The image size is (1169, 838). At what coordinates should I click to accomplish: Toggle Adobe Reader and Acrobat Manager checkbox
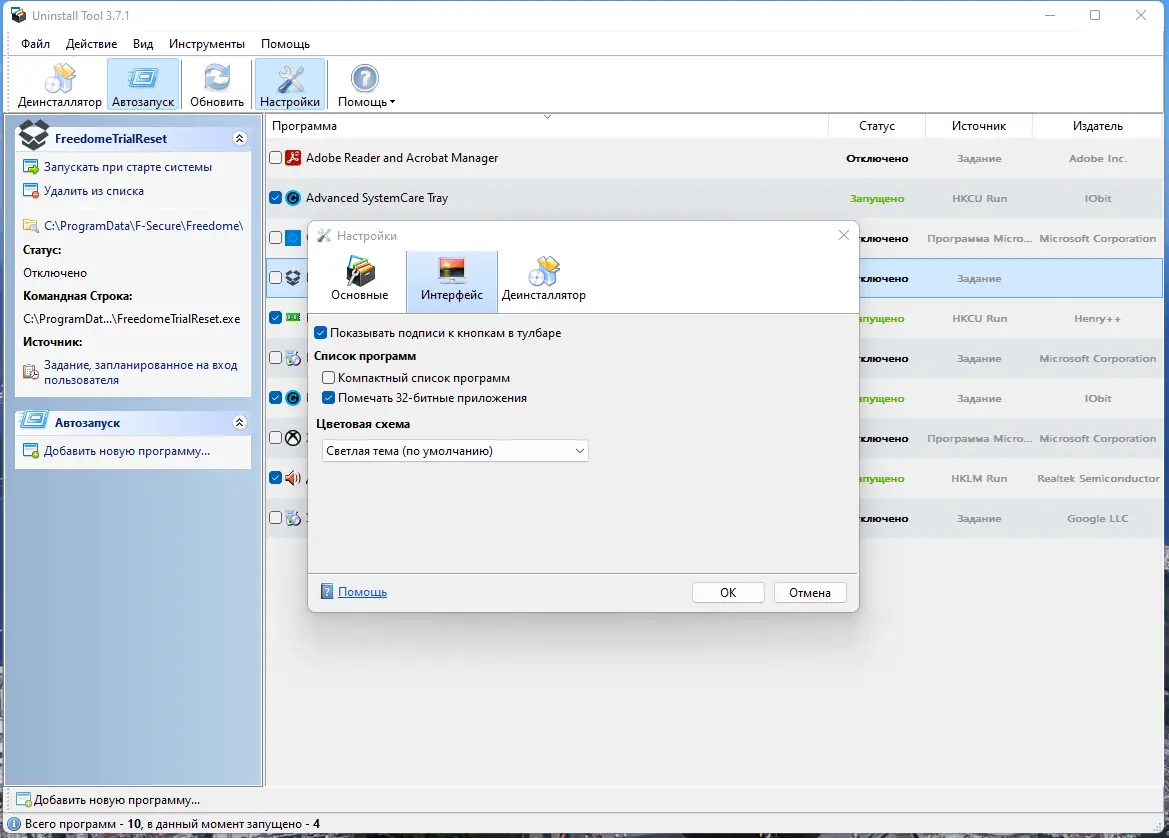point(276,158)
